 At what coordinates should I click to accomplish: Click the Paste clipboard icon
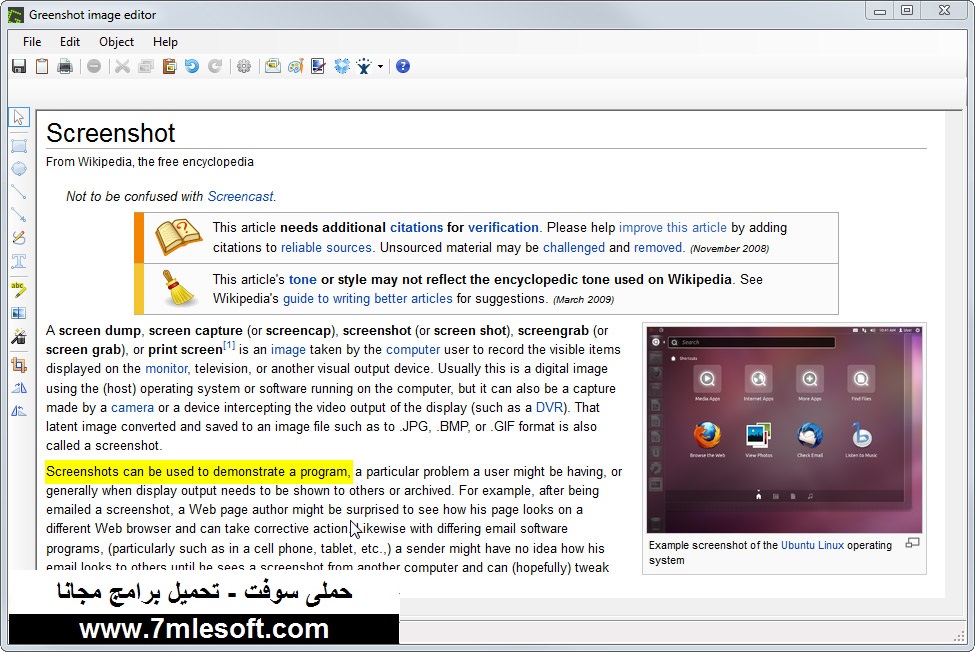pyautogui.click(x=169, y=66)
